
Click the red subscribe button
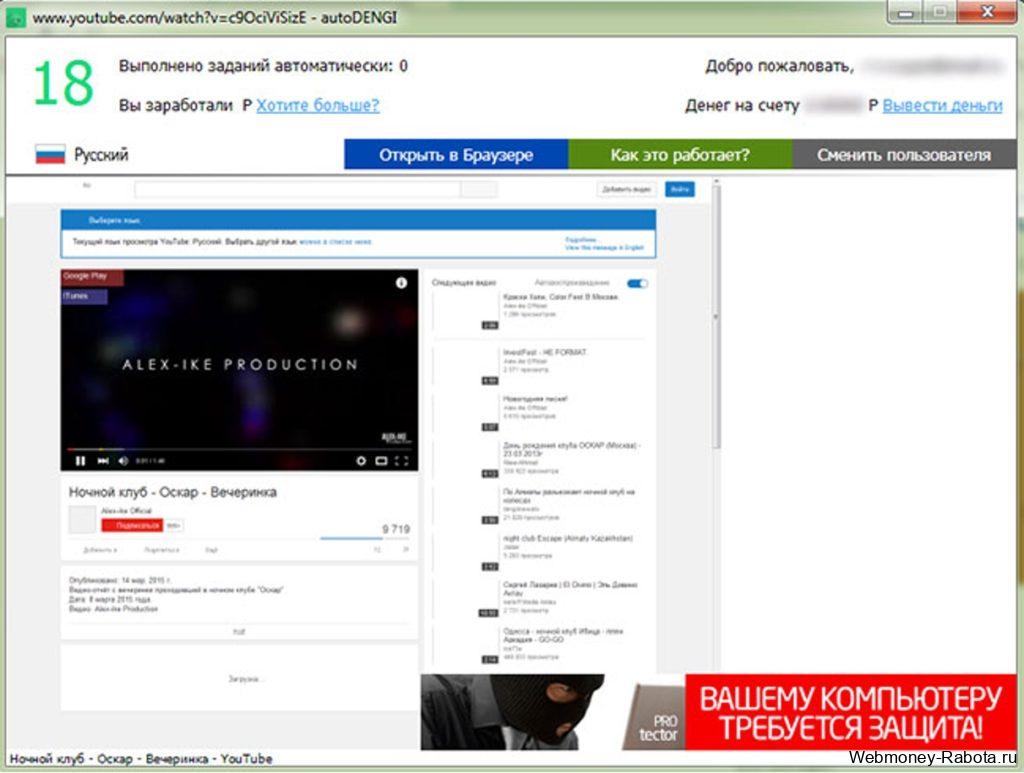click(x=132, y=526)
